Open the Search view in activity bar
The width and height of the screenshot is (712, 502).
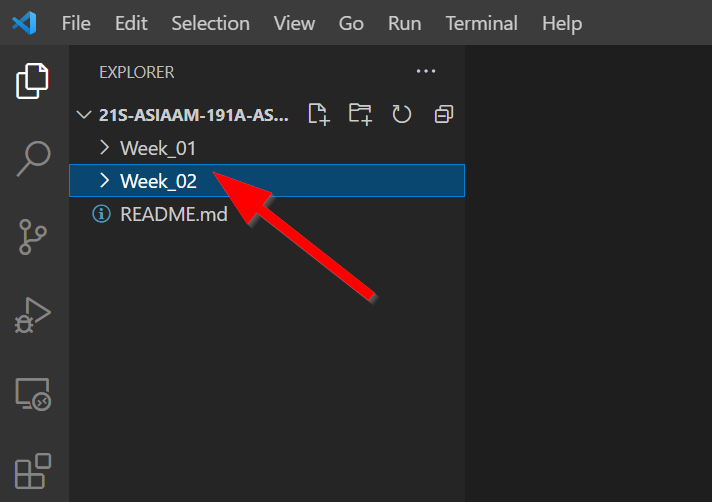[x=33, y=158]
